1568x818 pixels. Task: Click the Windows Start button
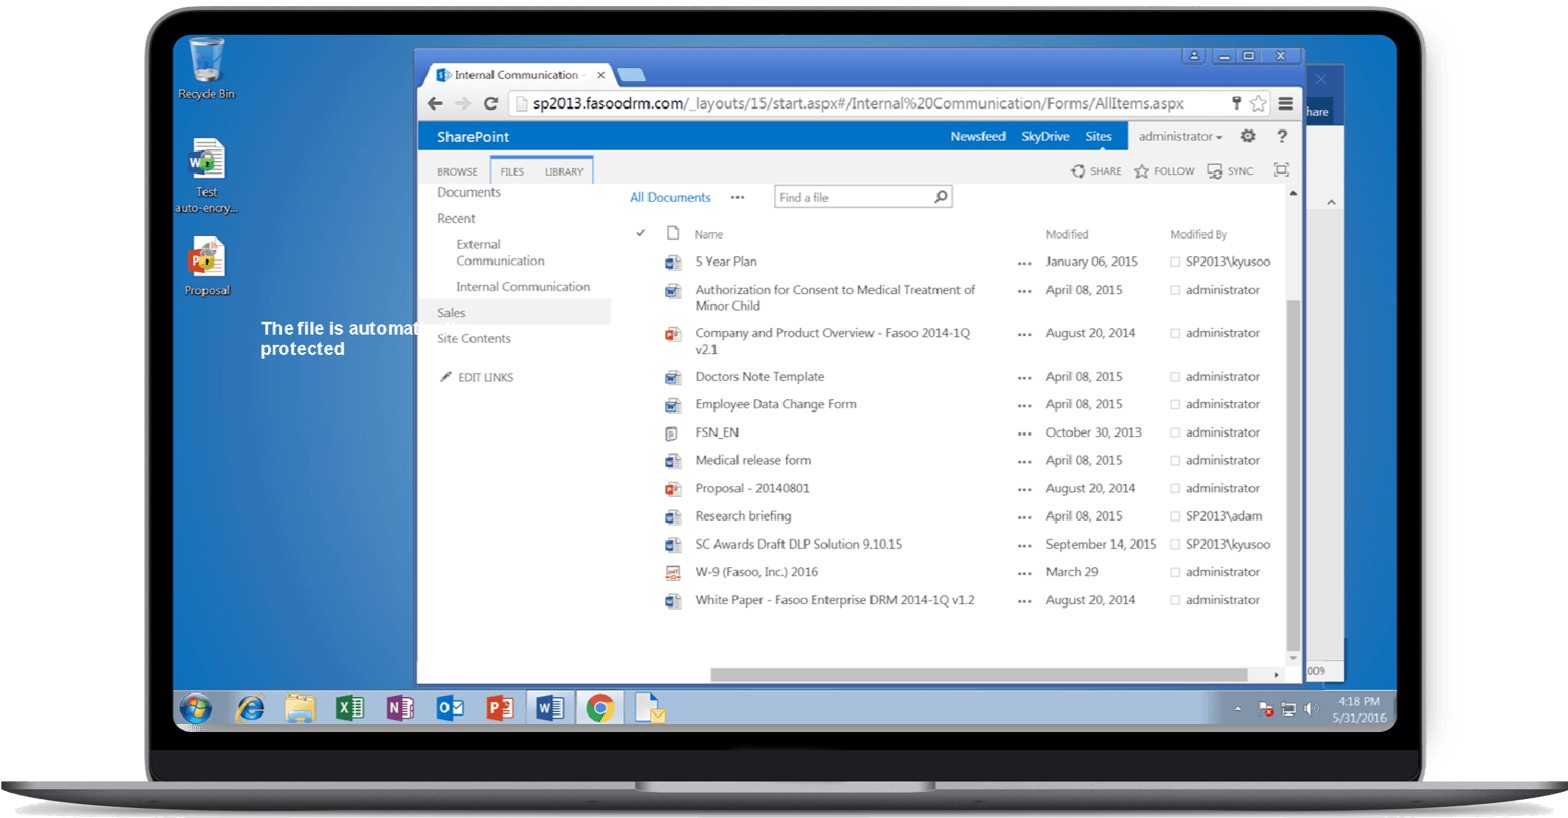pyautogui.click(x=196, y=709)
